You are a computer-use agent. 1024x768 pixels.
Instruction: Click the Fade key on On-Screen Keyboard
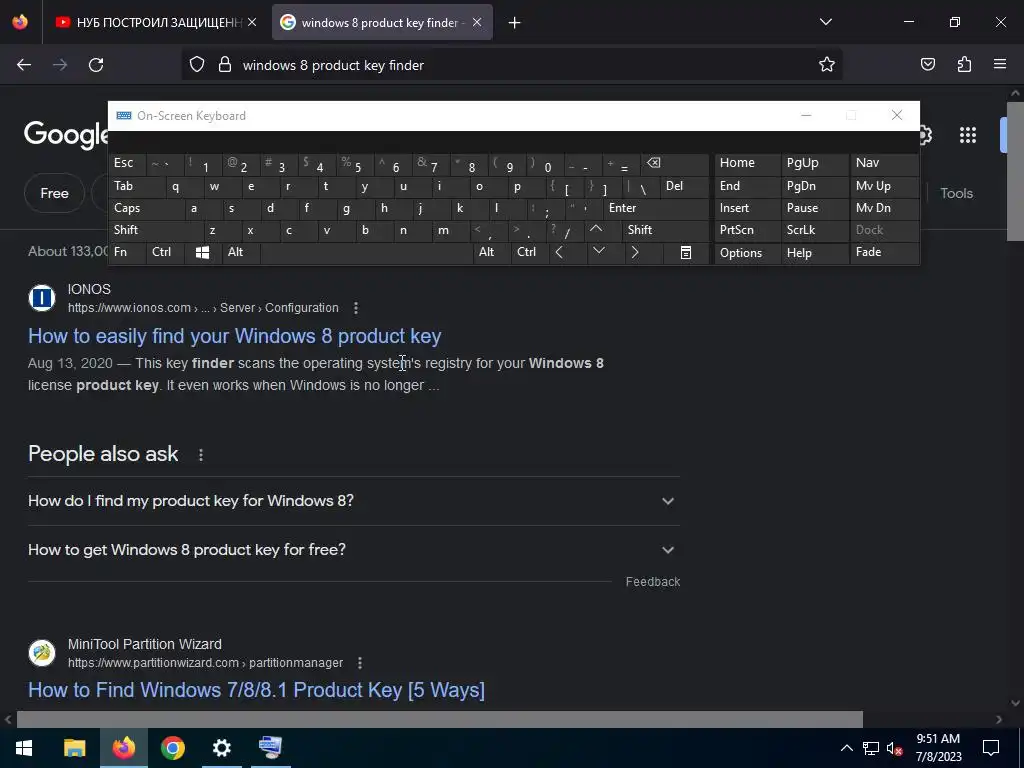[884, 252]
